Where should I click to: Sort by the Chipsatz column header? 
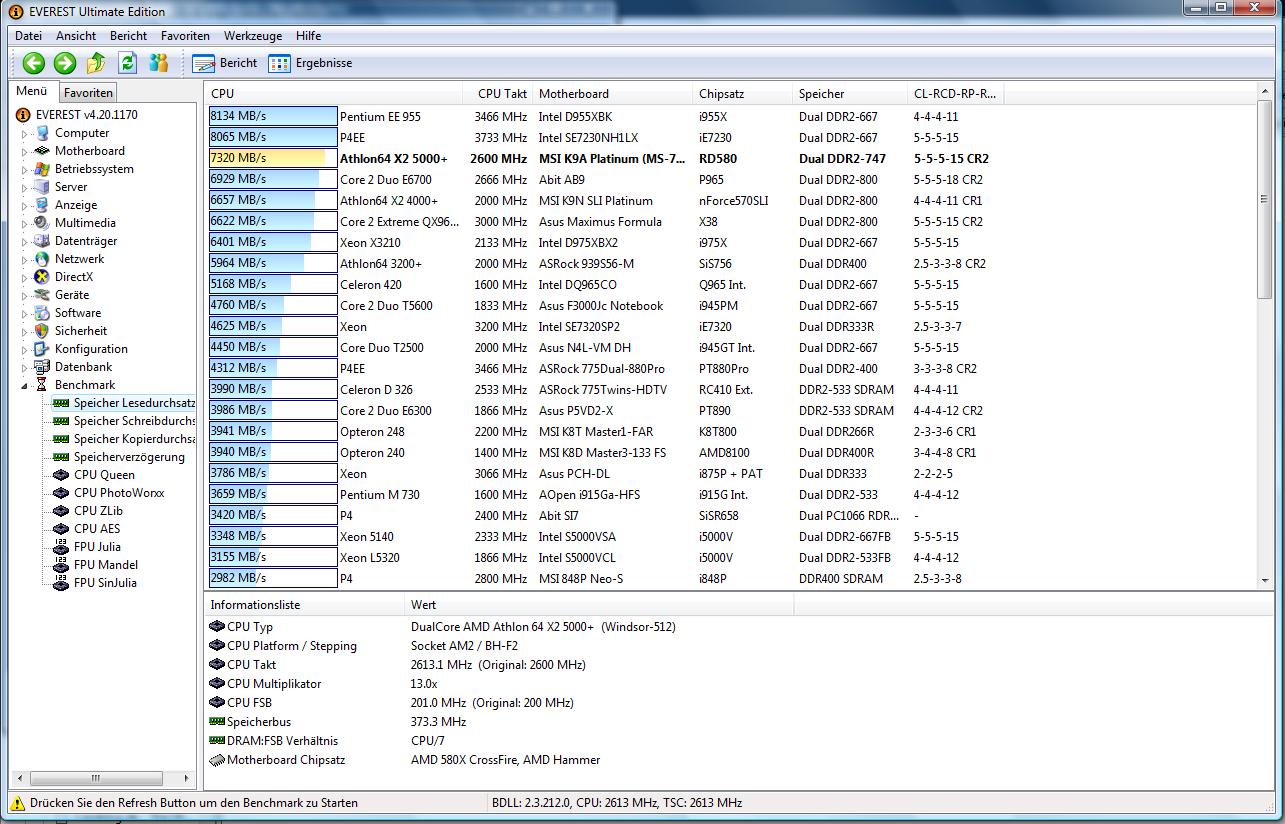[x=742, y=94]
